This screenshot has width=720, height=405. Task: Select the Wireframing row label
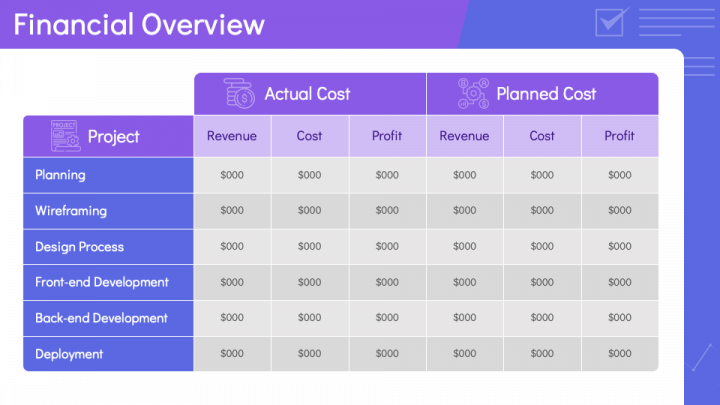[71, 211]
